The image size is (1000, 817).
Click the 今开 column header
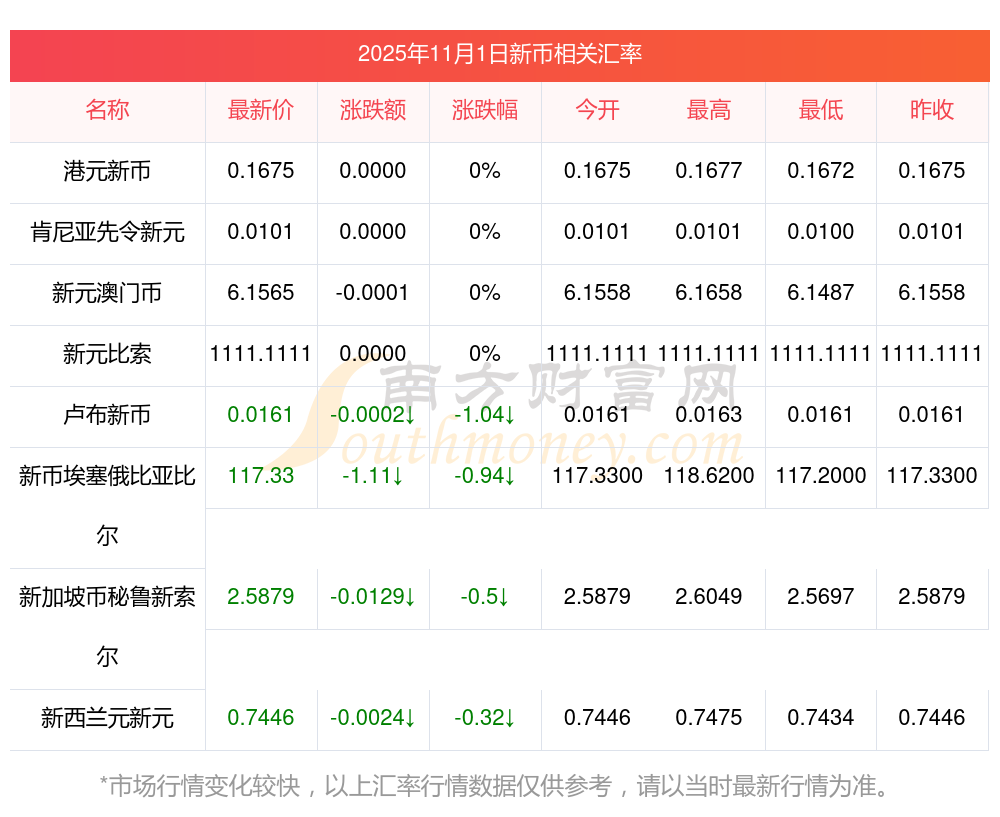point(597,110)
